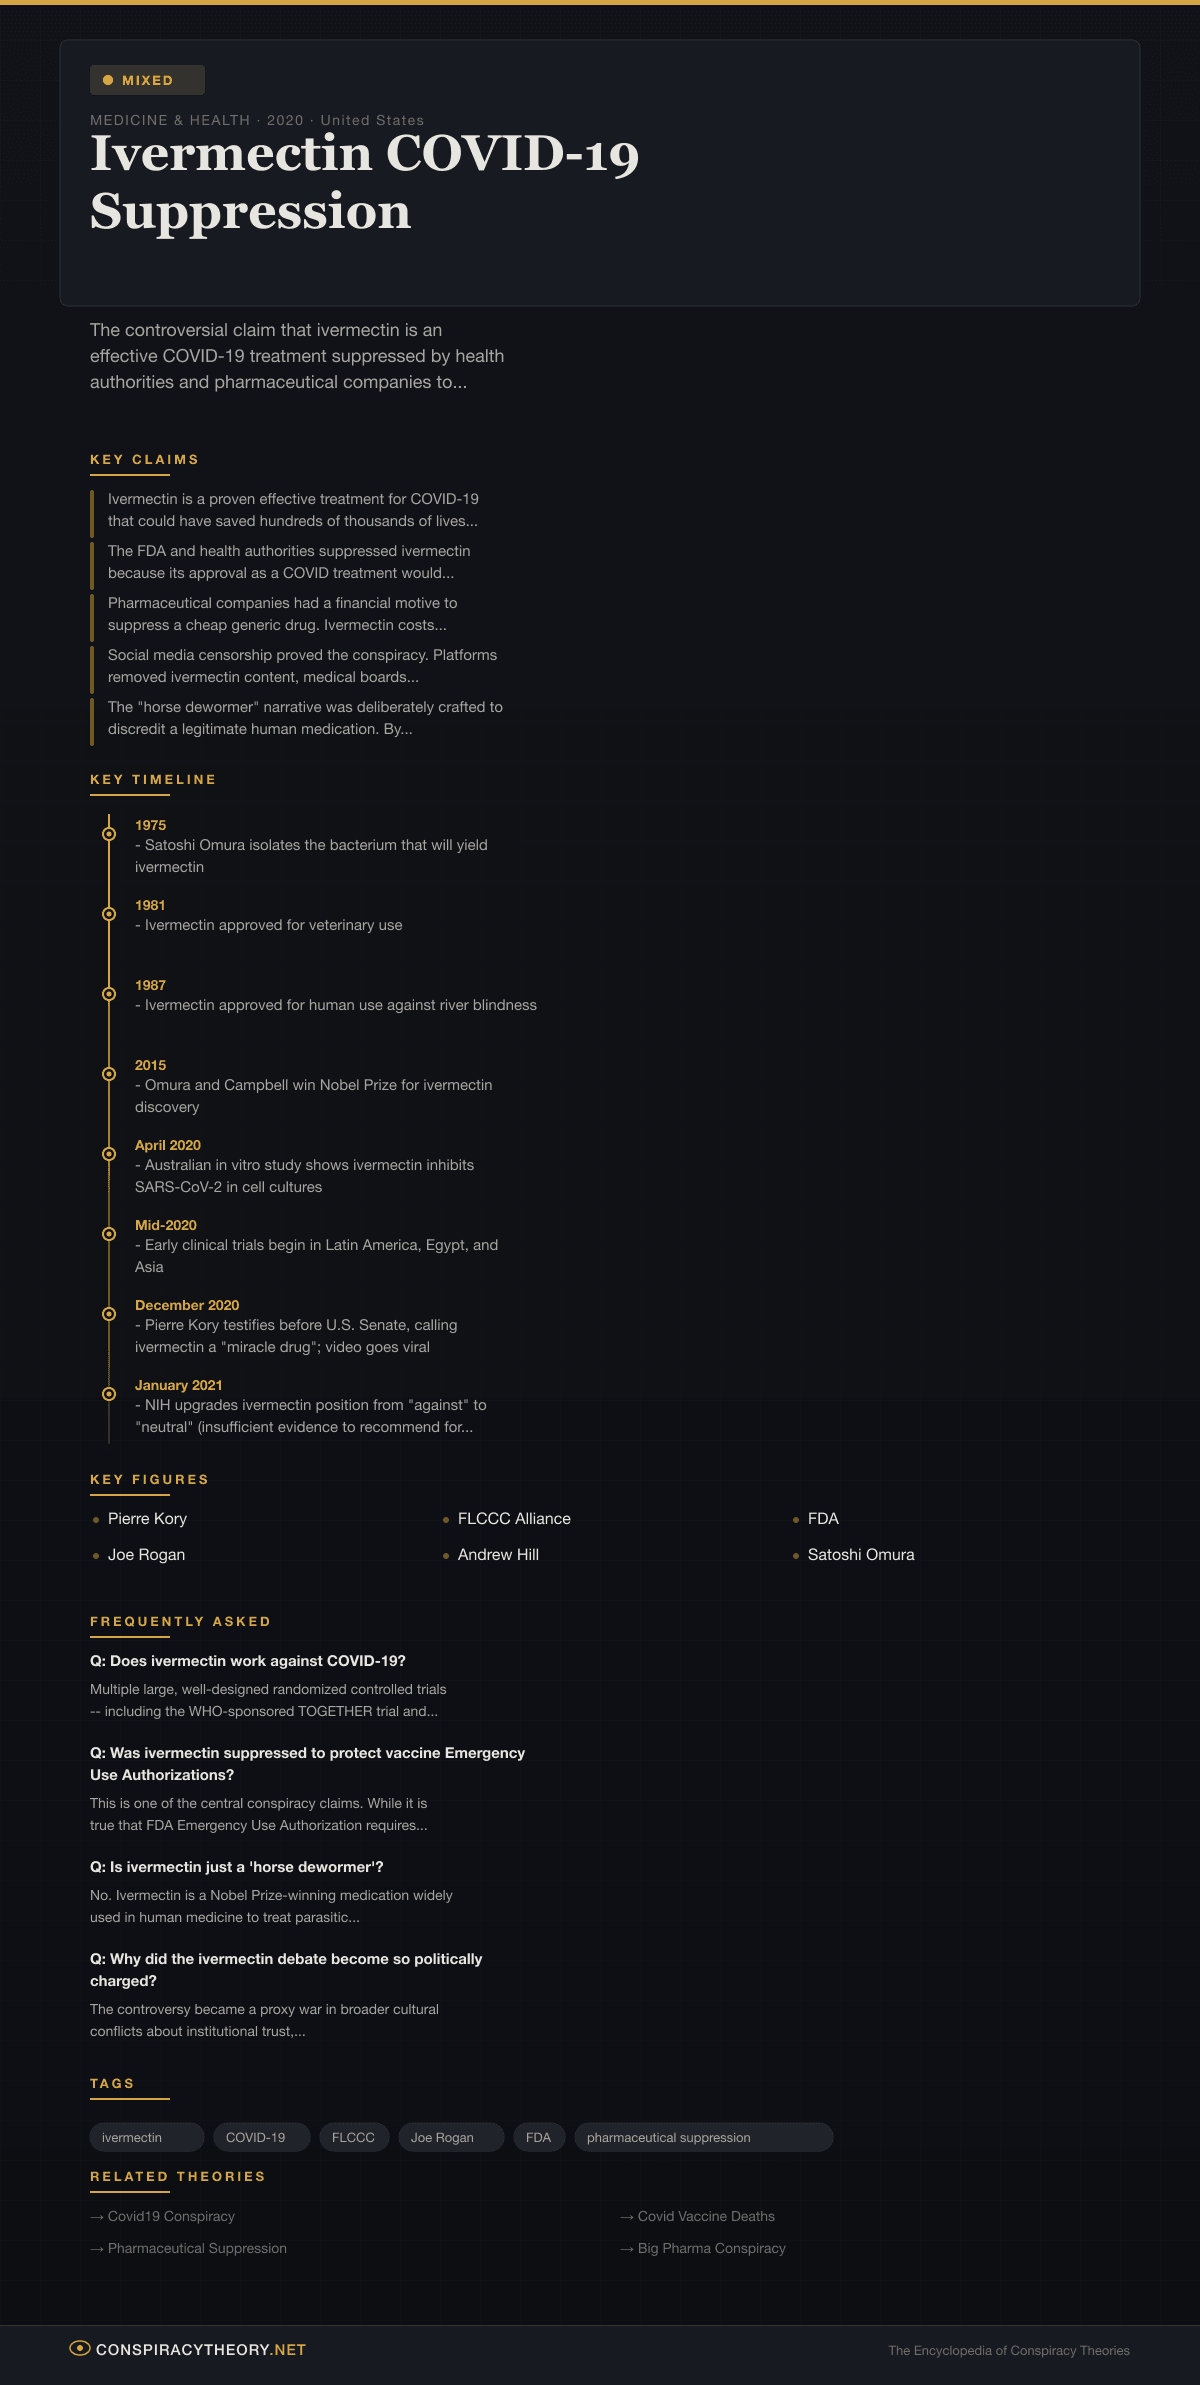Viewport: 1200px width, 2385px height.
Task: Open the Big Pharma Conspiracy link
Action: pyautogui.click(x=711, y=2248)
